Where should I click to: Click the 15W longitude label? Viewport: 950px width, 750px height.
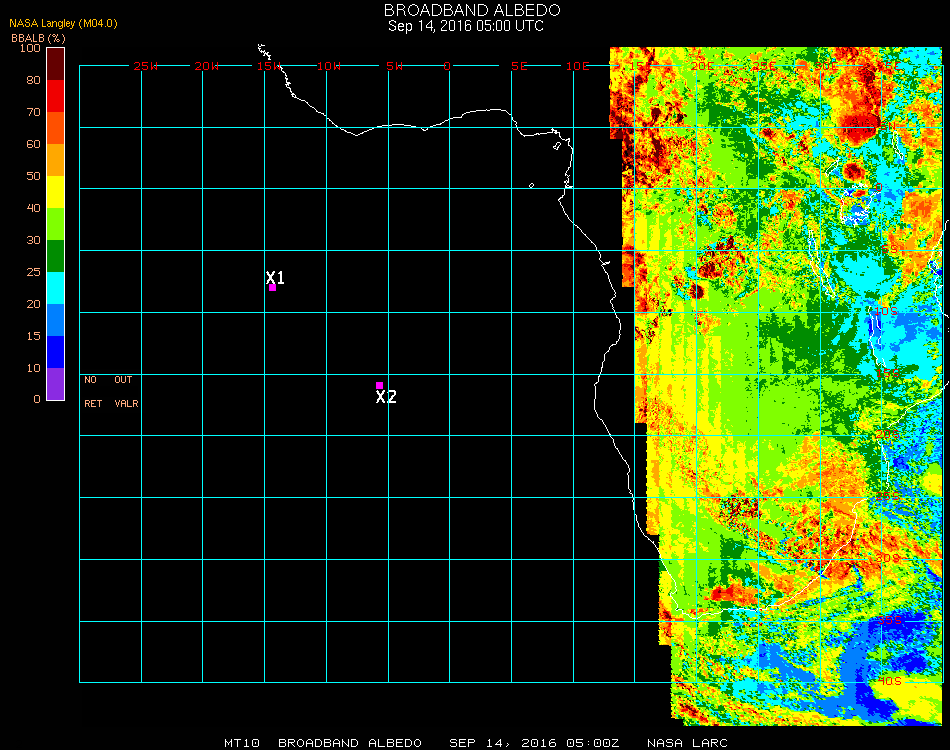(269, 66)
